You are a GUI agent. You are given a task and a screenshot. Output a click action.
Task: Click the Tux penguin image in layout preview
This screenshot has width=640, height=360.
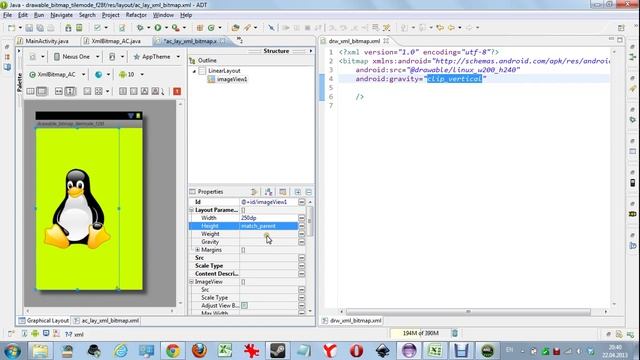coord(77,209)
